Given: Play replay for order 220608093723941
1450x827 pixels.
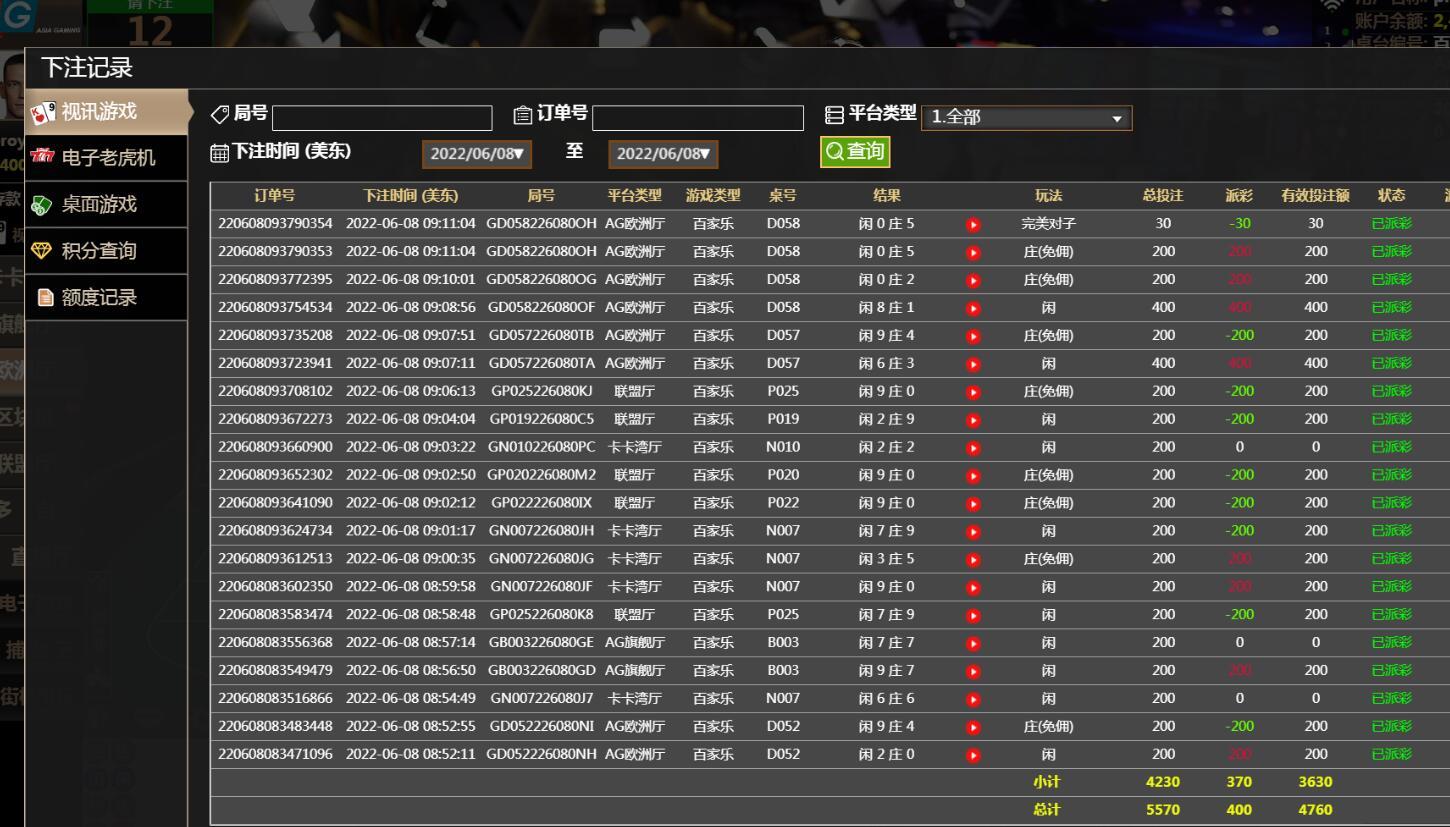Looking at the screenshot, I should [x=973, y=364].
